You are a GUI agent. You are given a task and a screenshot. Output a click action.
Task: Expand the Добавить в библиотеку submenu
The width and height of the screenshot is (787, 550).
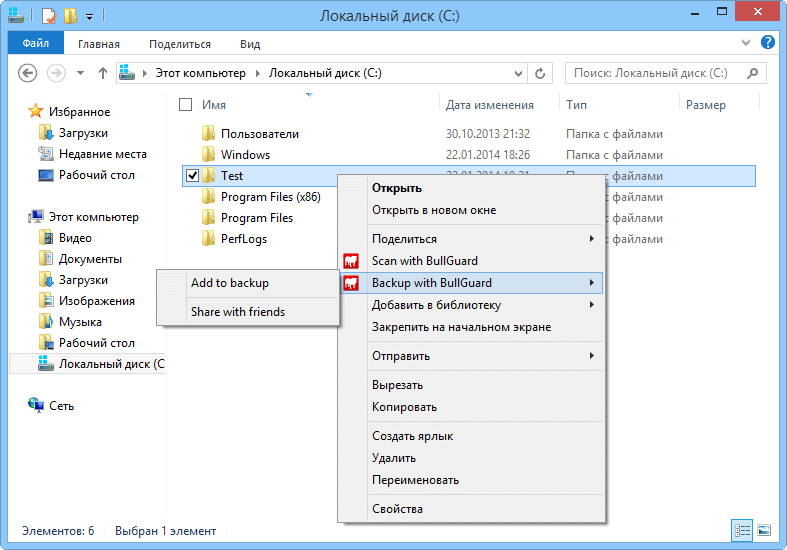592,305
